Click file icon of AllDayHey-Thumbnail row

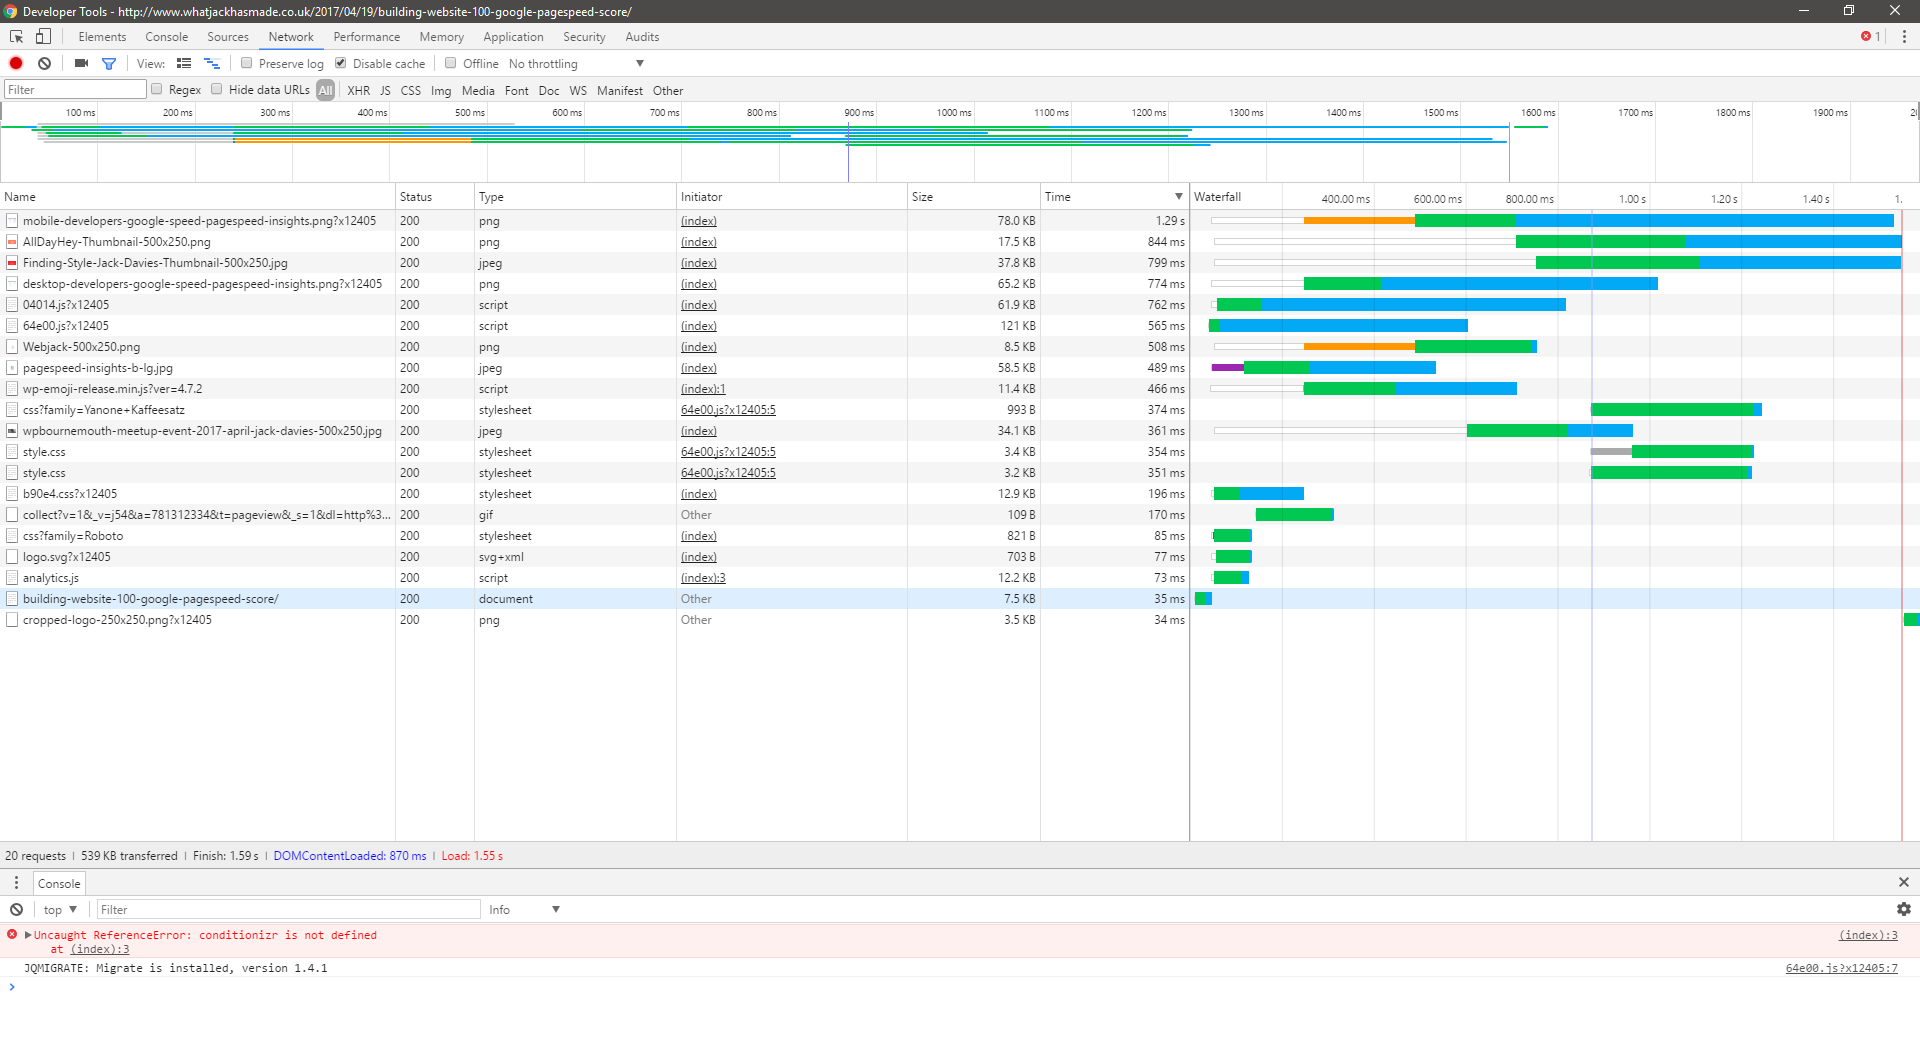[12, 242]
